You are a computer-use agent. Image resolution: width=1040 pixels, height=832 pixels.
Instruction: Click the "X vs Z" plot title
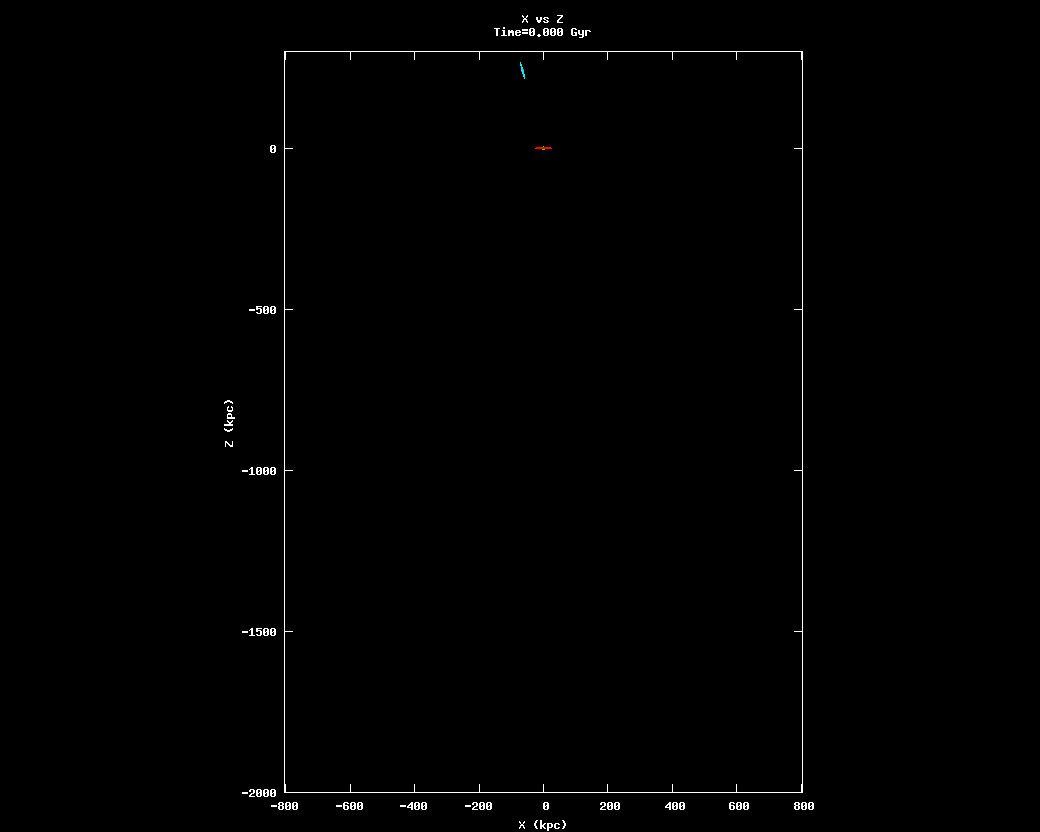point(542,19)
